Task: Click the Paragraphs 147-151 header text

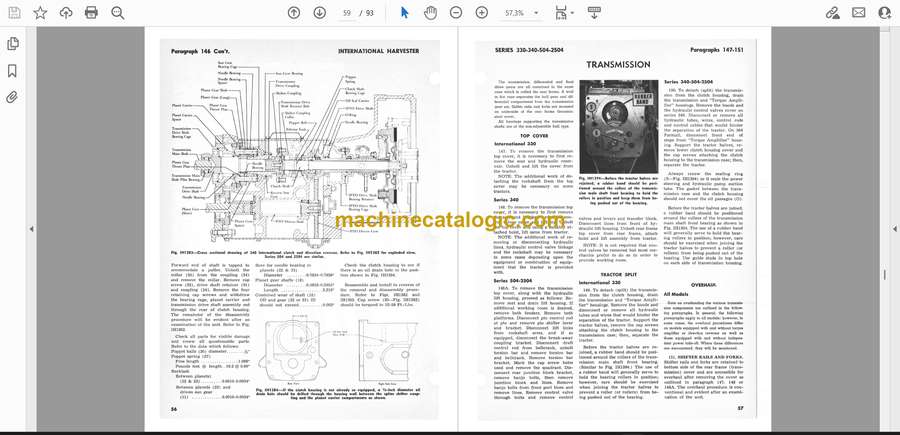Action: 717,51
